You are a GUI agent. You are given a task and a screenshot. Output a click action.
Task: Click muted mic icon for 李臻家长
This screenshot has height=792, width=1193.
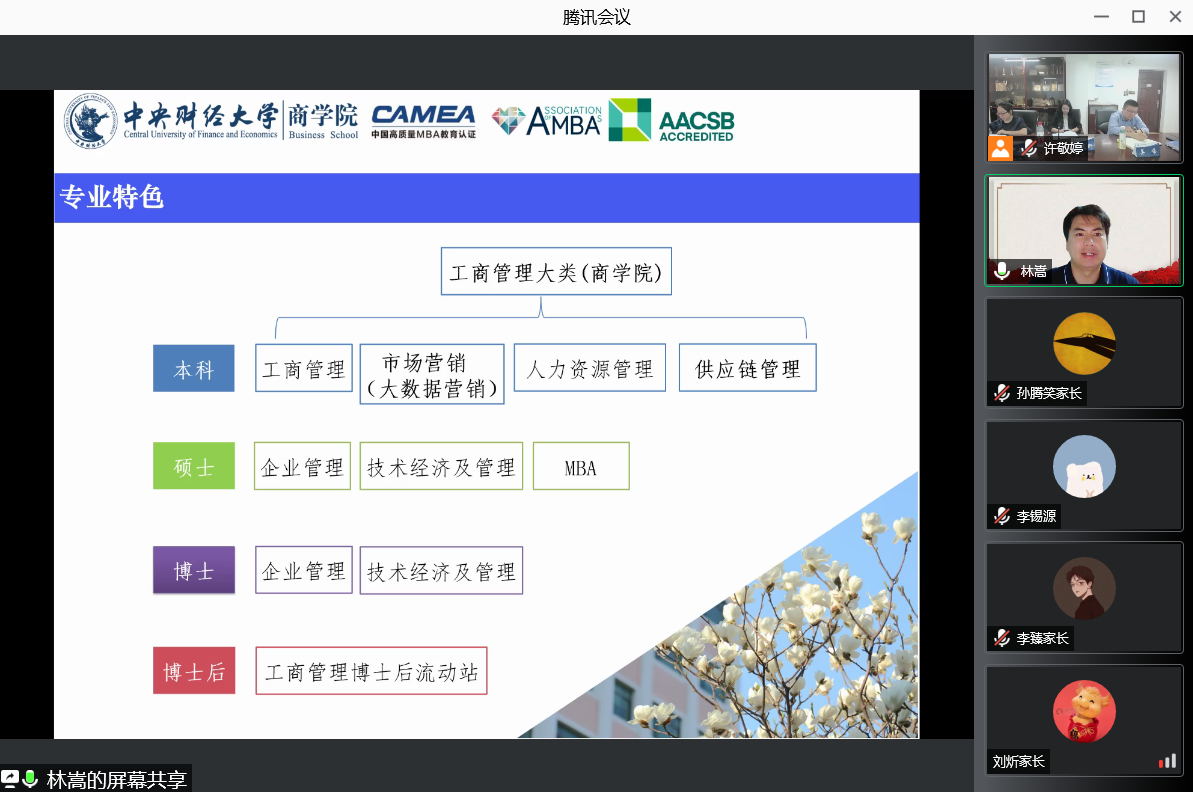click(1001, 638)
